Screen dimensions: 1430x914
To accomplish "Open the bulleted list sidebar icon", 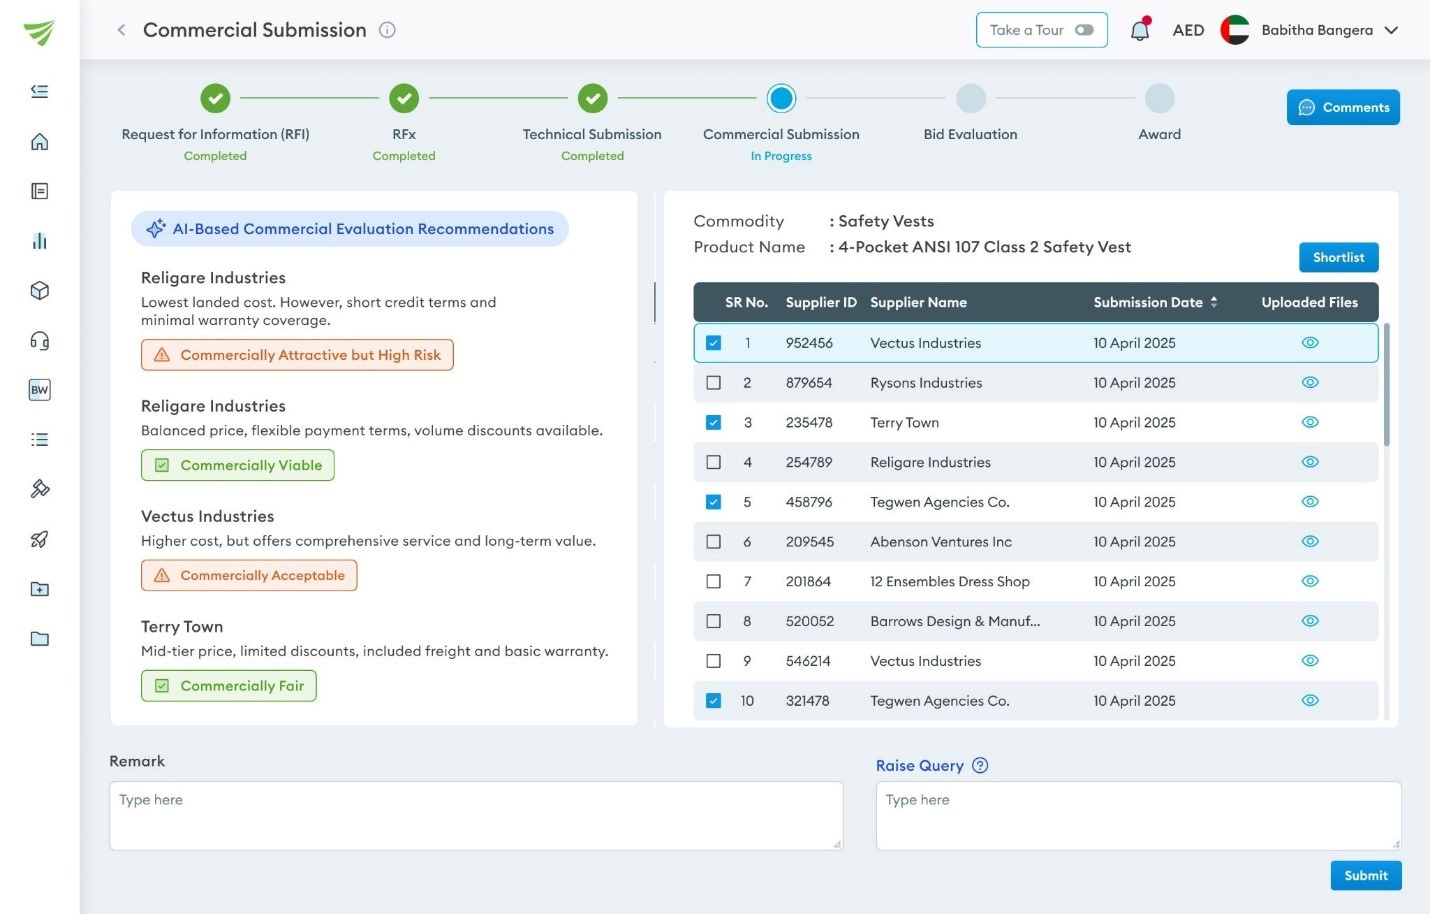I will point(40,440).
